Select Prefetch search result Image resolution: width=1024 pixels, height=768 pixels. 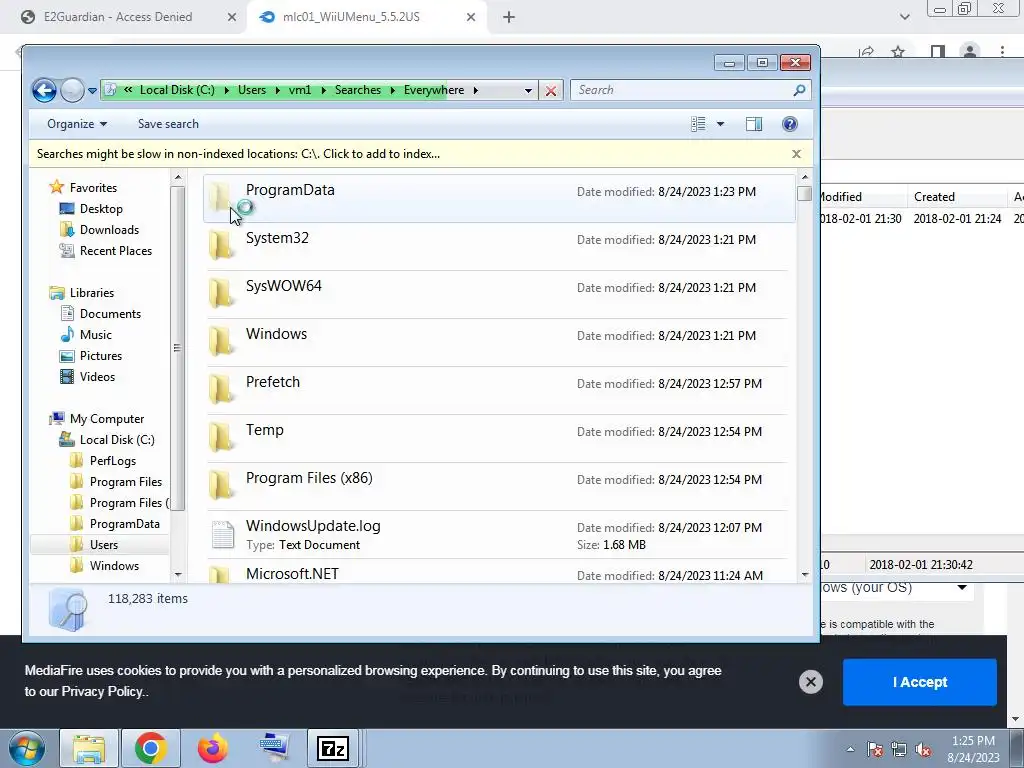[499, 391]
